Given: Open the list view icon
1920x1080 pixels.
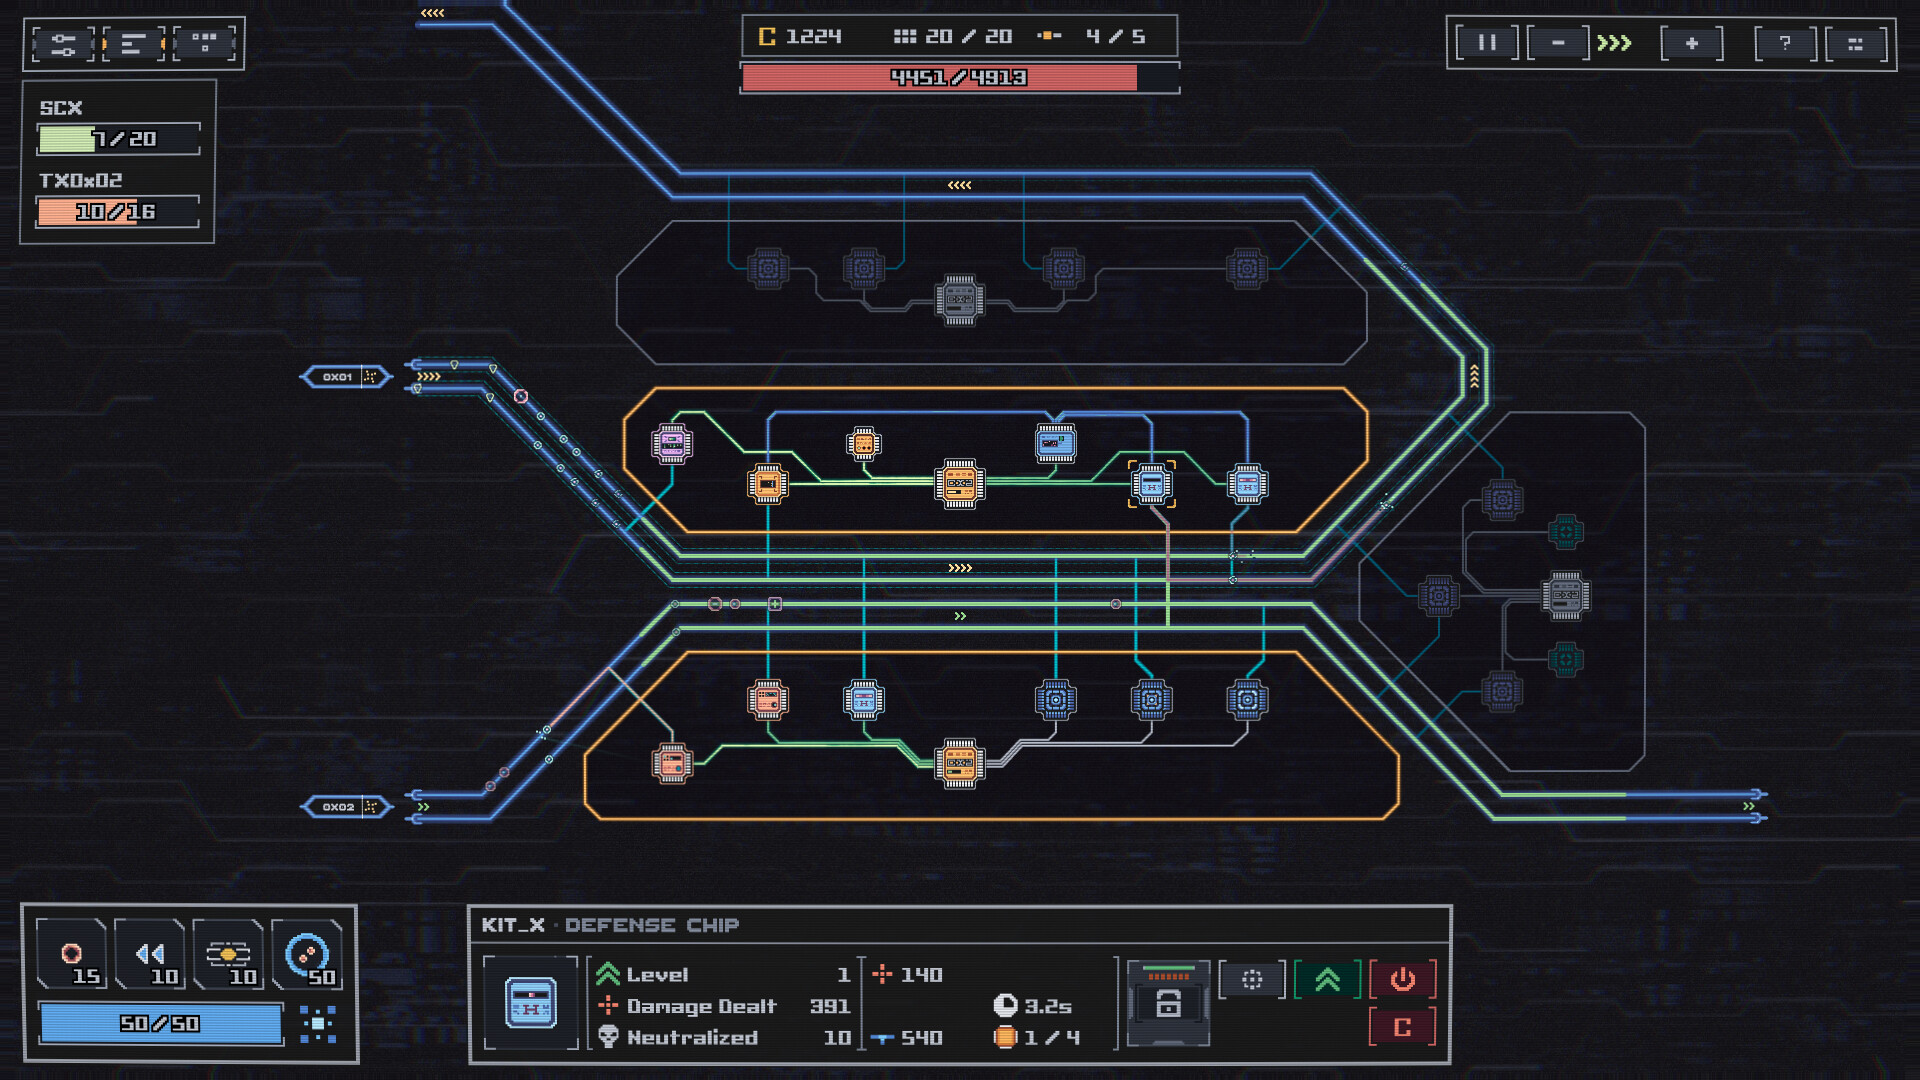Looking at the screenshot, I should (133, 44).
